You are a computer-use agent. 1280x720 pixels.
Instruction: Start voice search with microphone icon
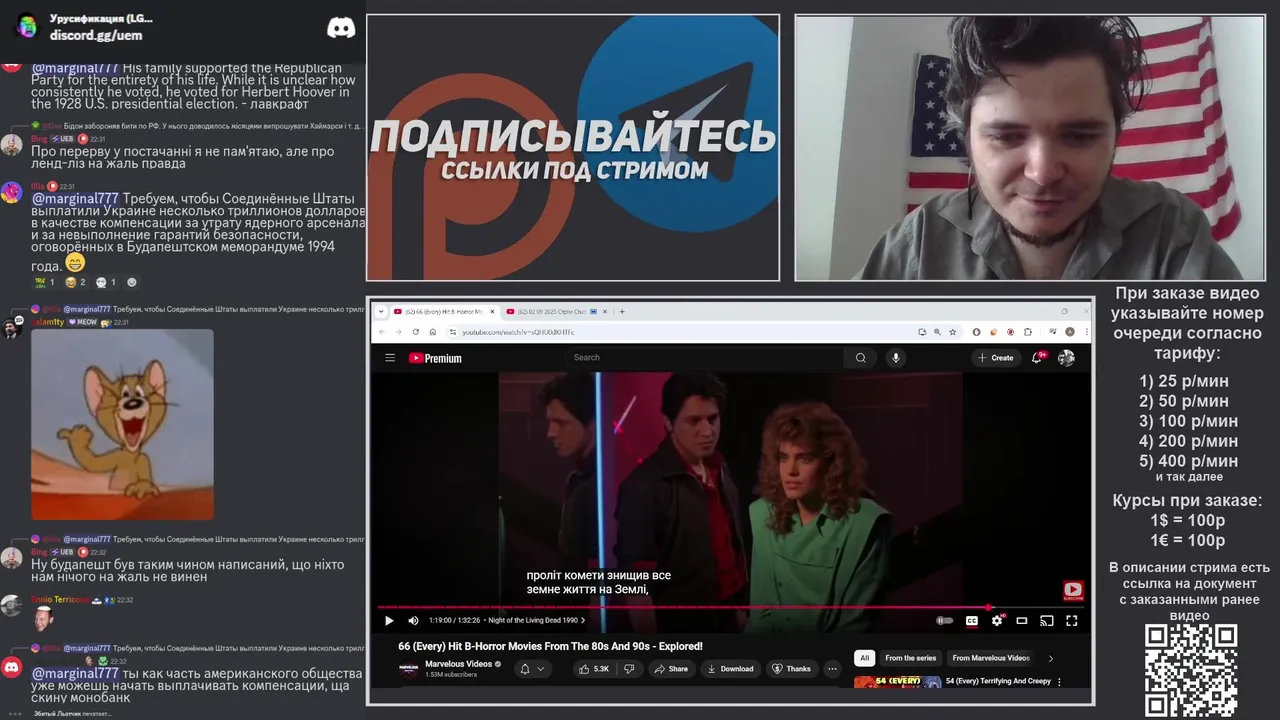(x=896, y=358)
